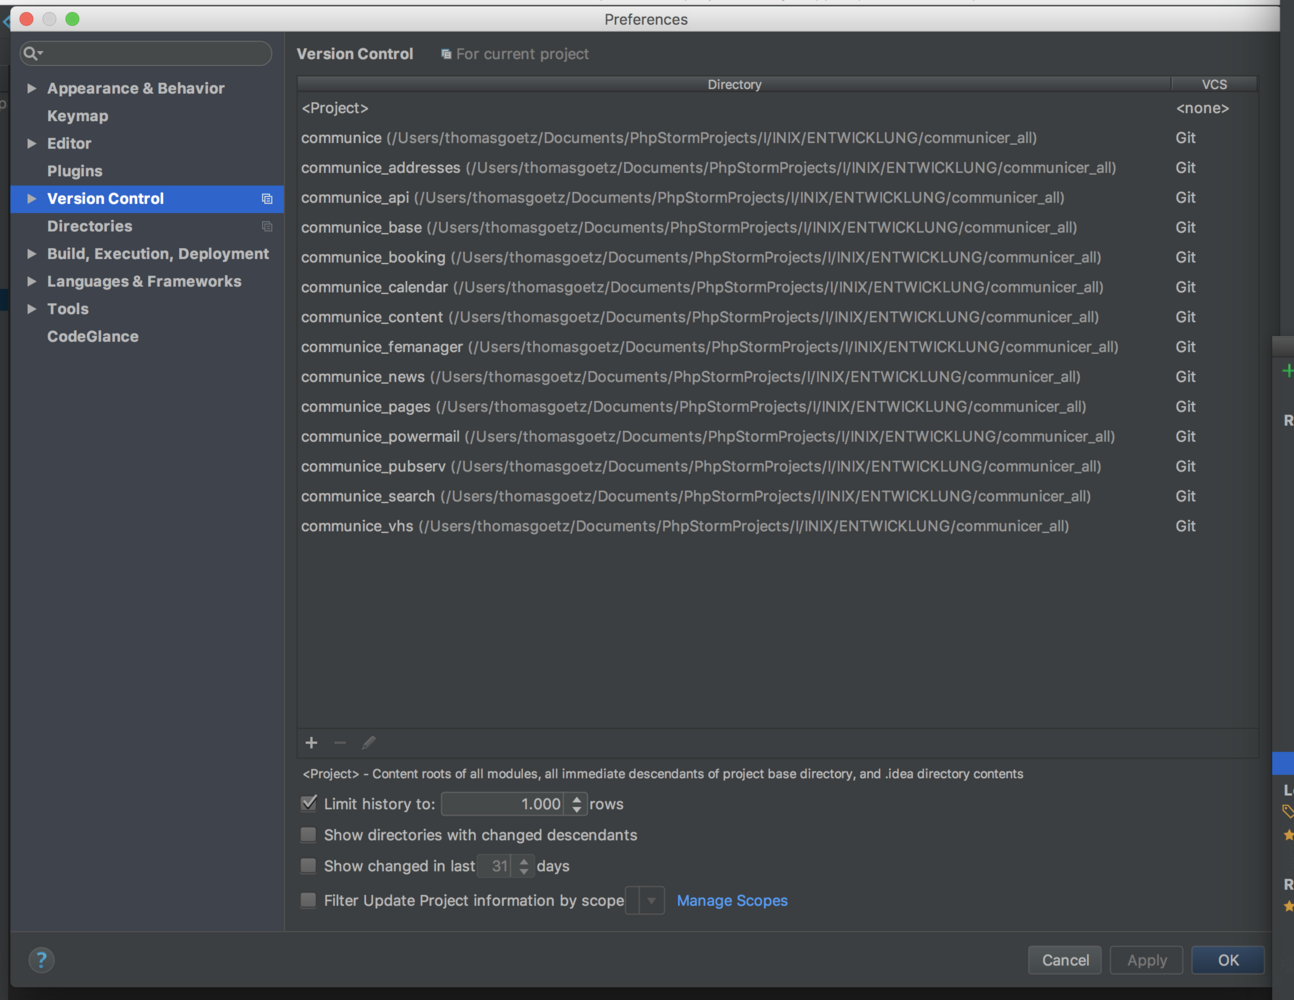Click the Manage Scopes link

tap(732, 901)
